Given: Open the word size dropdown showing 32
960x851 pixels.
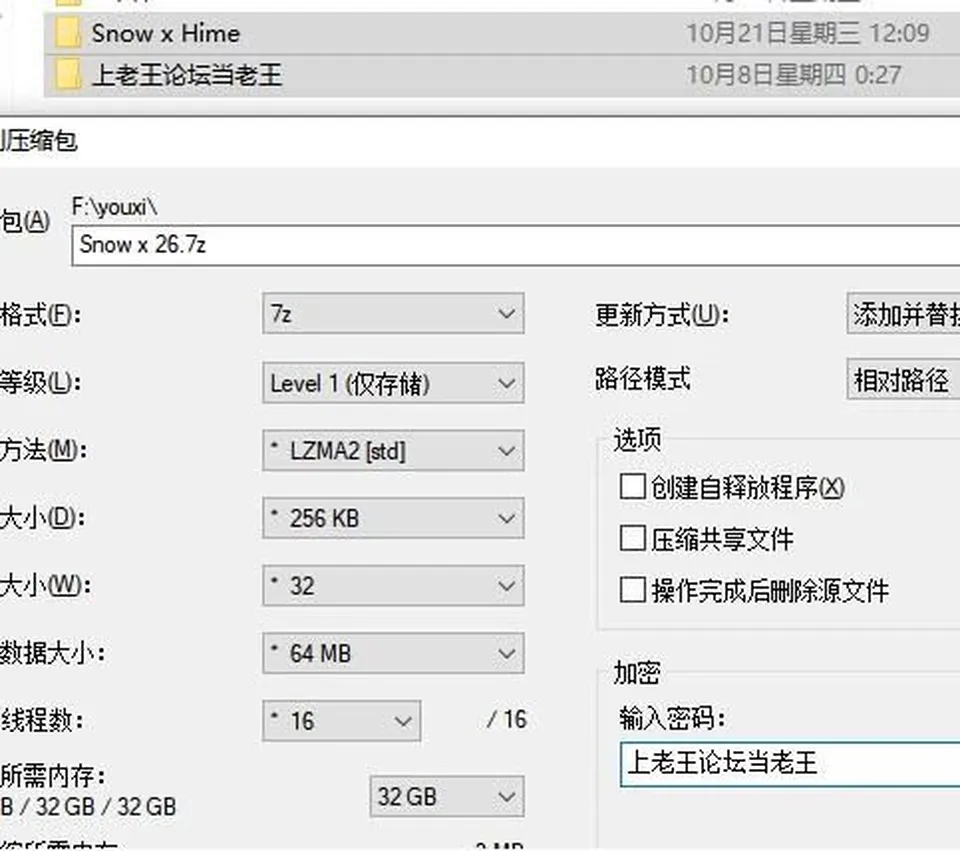Looking at the screenshot, I should pyautogui.click(x=393, y=586).
